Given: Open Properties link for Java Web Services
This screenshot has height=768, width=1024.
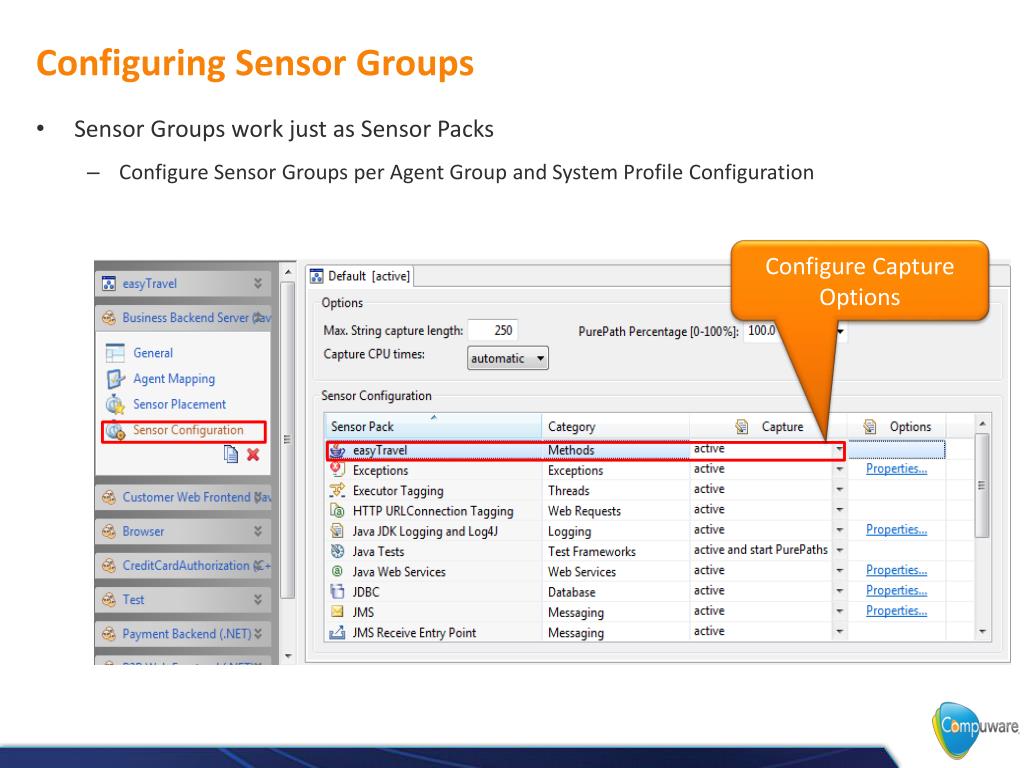Looking at the screenshot, I should 896,570.
